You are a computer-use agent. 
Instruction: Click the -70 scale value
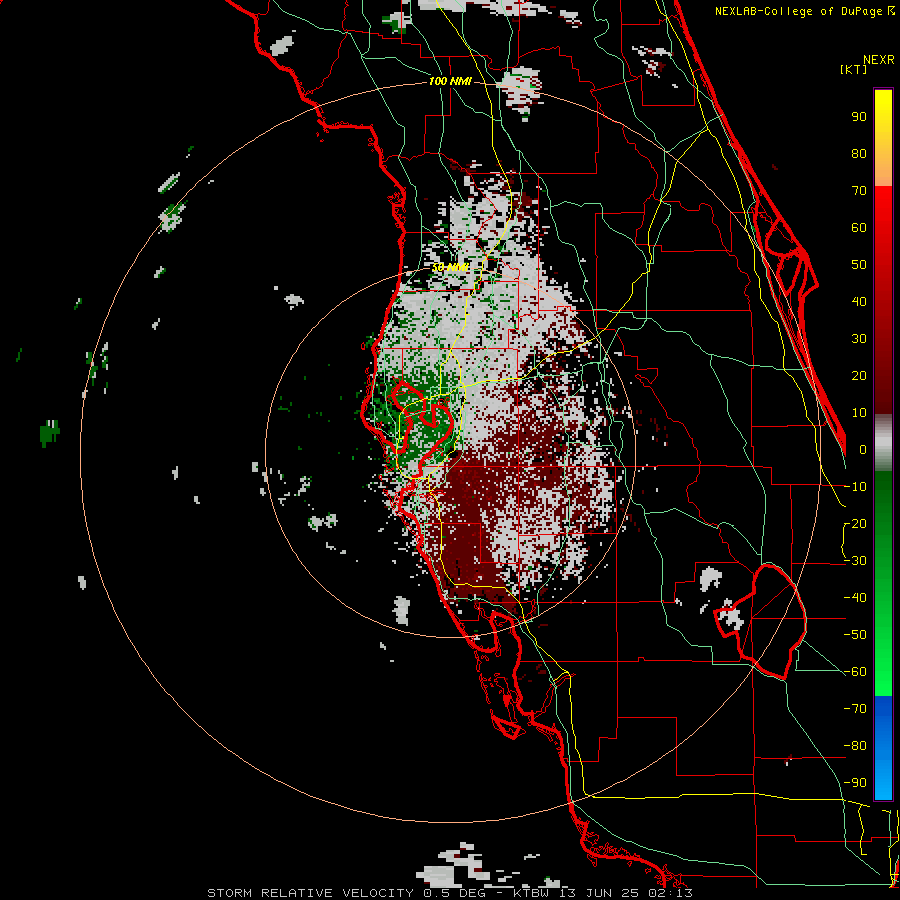[x=855, y=709]
